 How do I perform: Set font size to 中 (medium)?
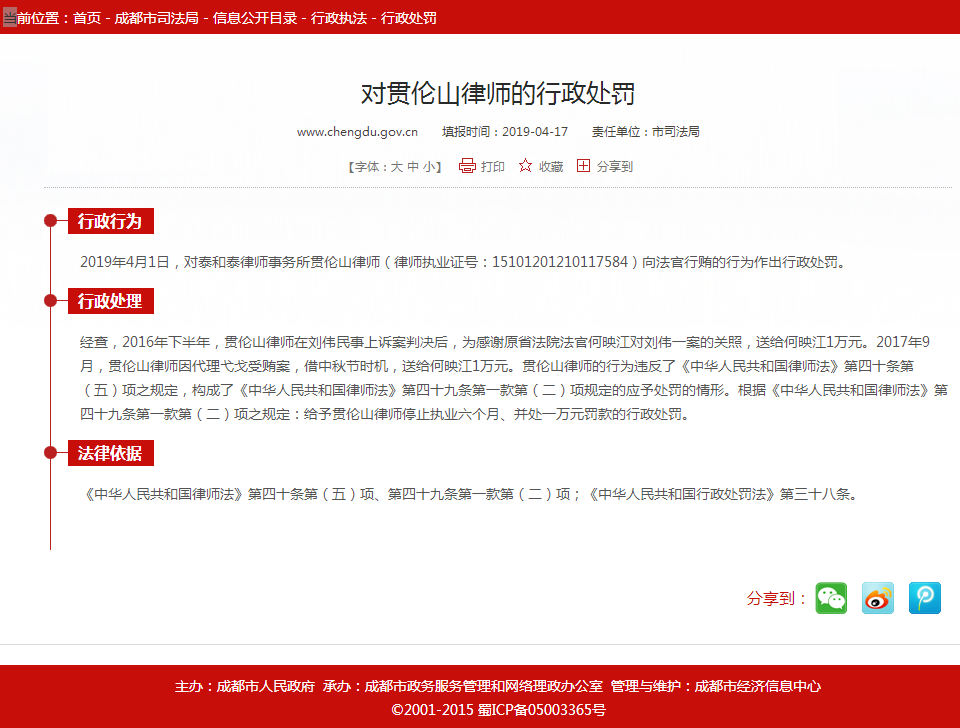(x=413, y=167)
